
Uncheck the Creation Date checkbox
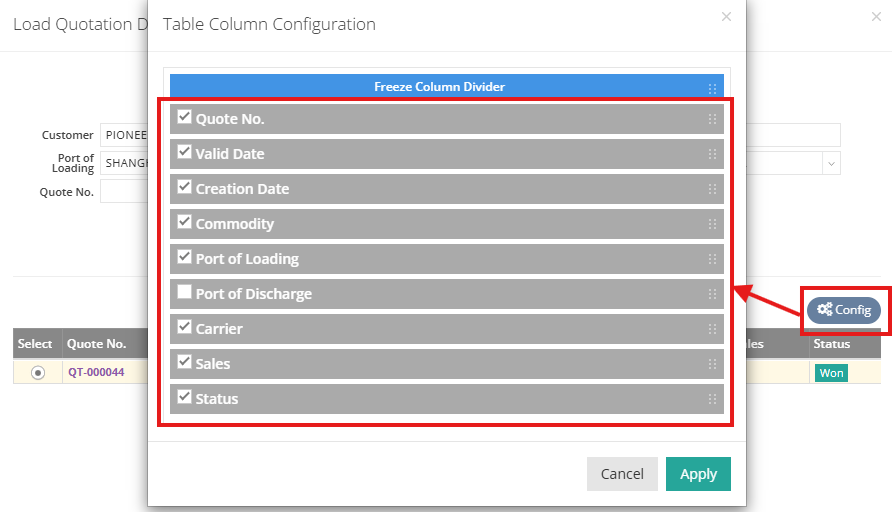(184, 187)
